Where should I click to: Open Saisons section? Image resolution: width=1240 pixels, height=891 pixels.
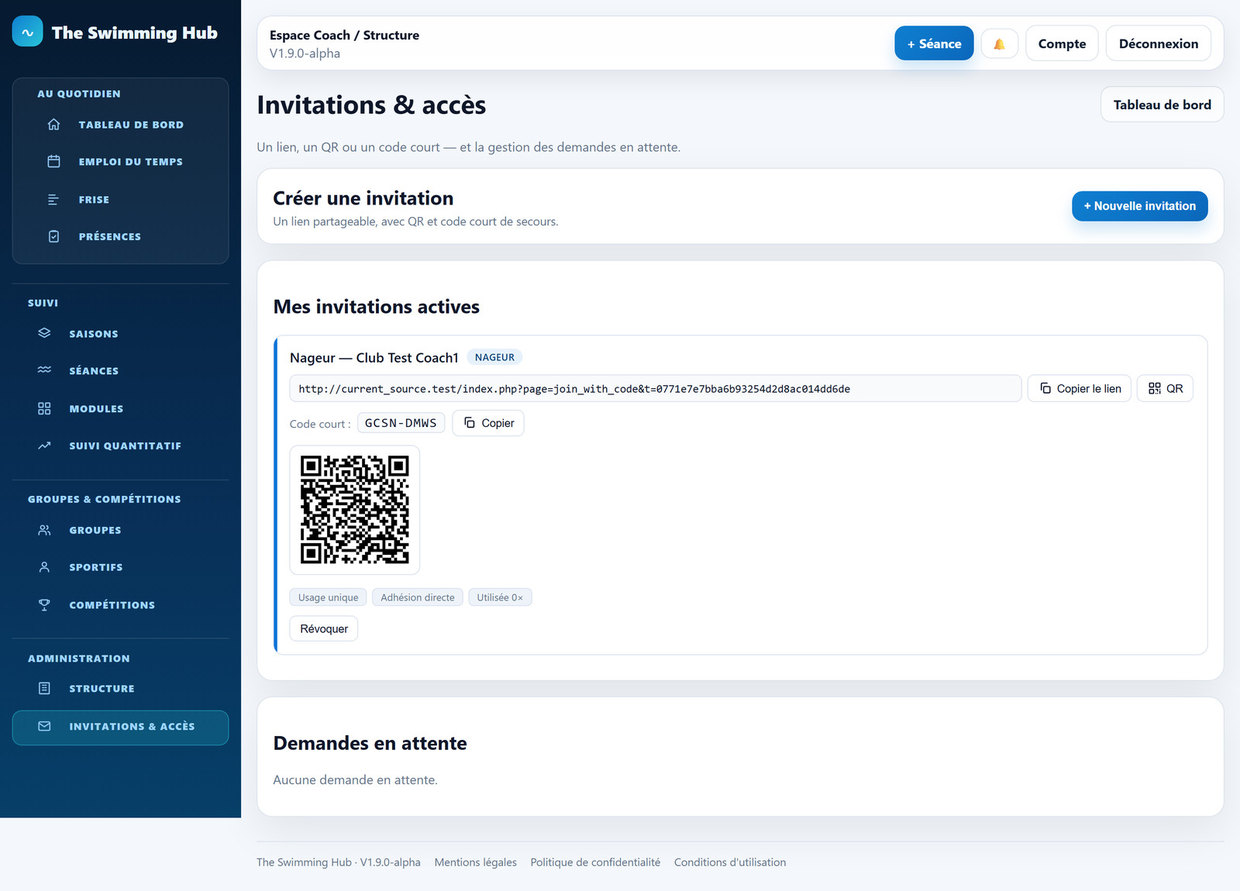point(120,334)
